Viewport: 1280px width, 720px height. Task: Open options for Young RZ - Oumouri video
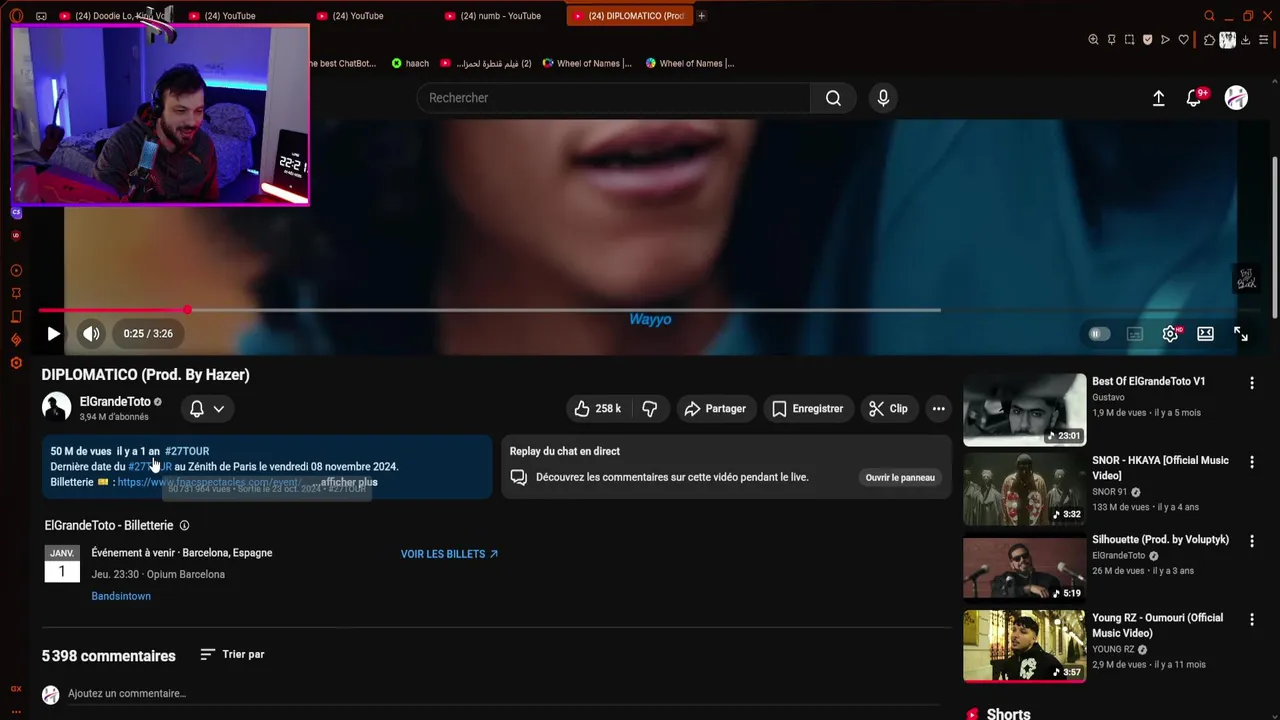[1251, 620]
